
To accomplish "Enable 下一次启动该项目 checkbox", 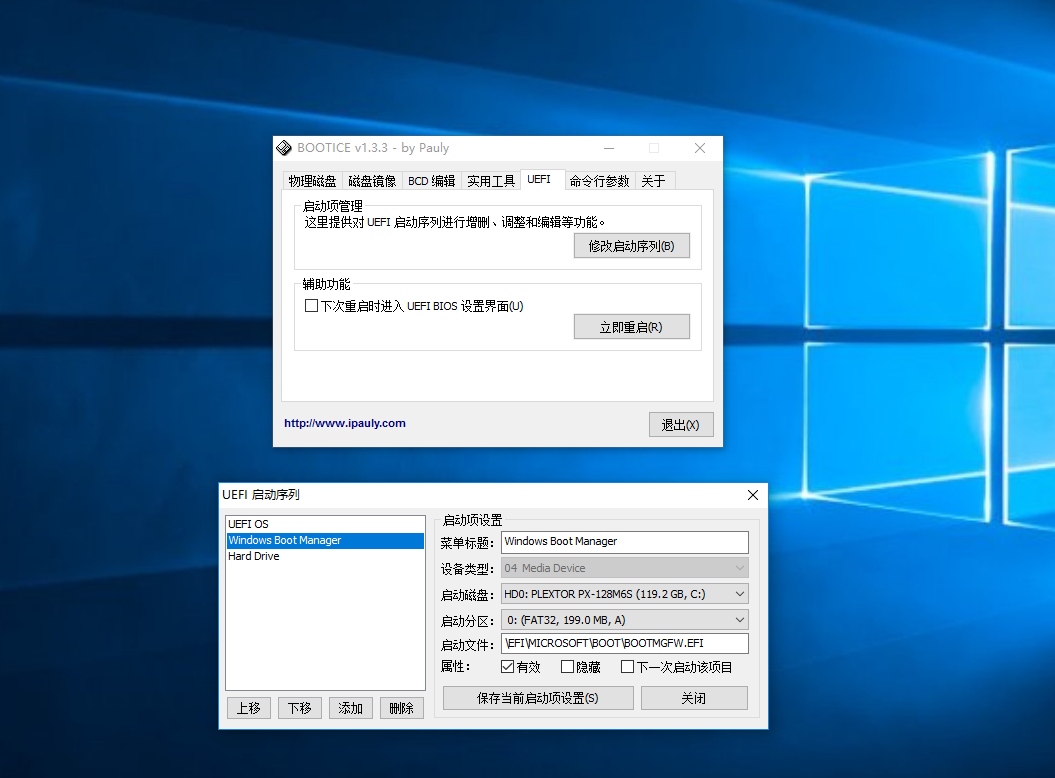I will (628, 667).
